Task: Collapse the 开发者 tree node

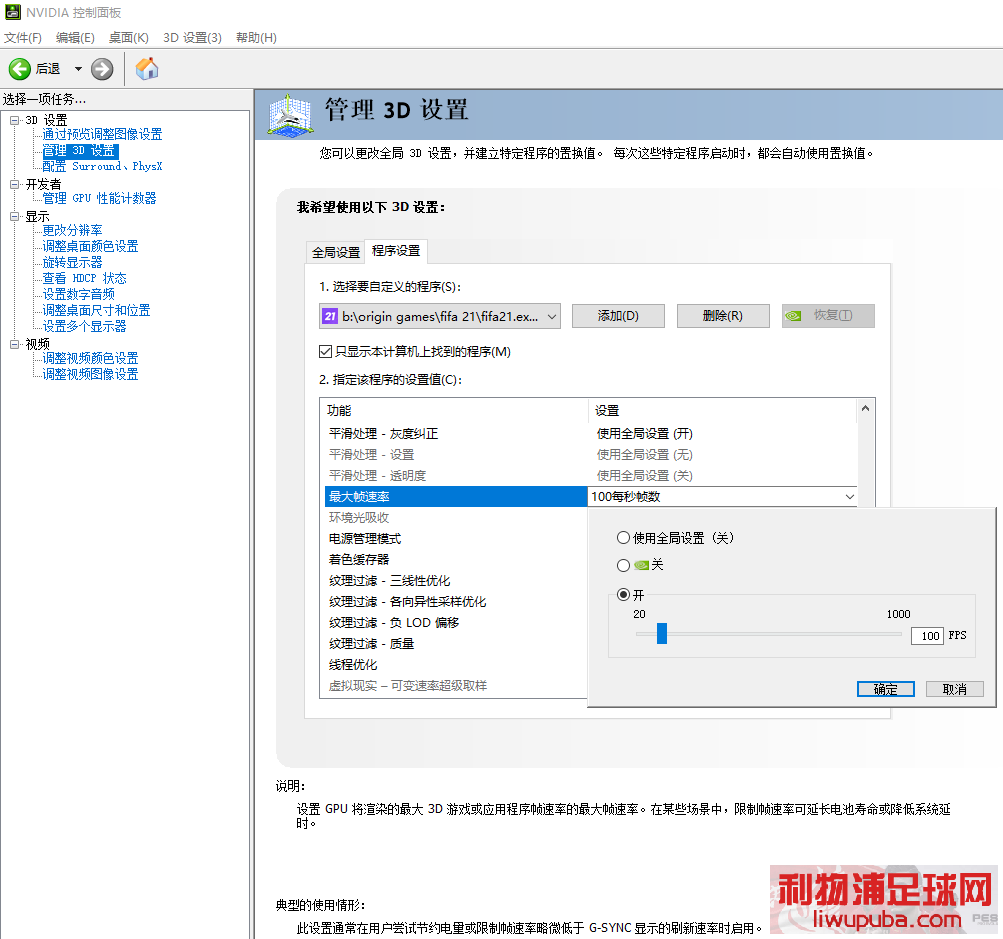Action: click(x=15, y=184)
